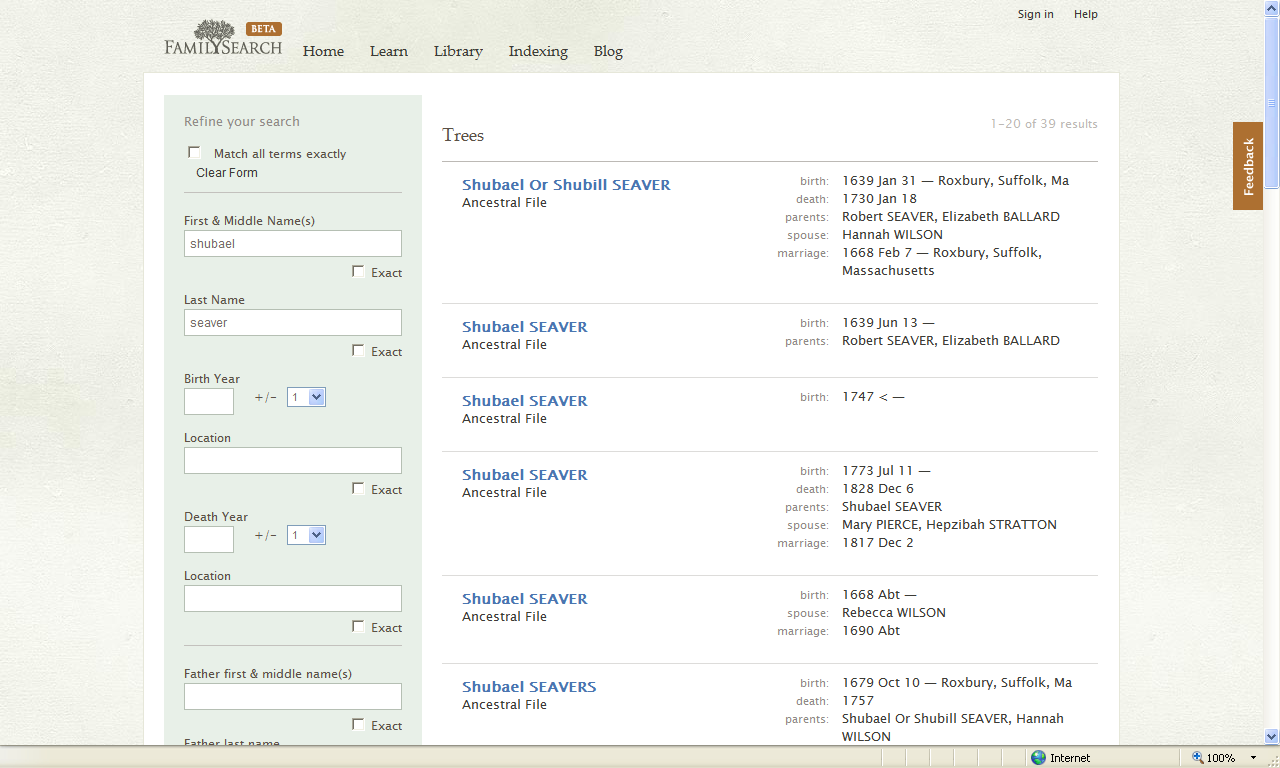This screenshot has width=1280, height=768.
Task: Enable Exact for the death Location
Action: point(357,627)
